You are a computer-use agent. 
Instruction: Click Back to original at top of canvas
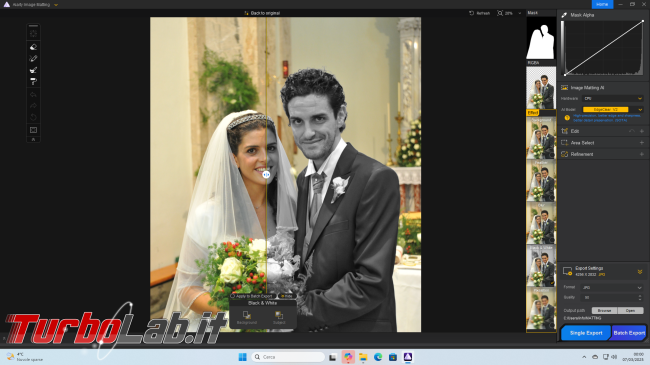click(x=262, y=13)
